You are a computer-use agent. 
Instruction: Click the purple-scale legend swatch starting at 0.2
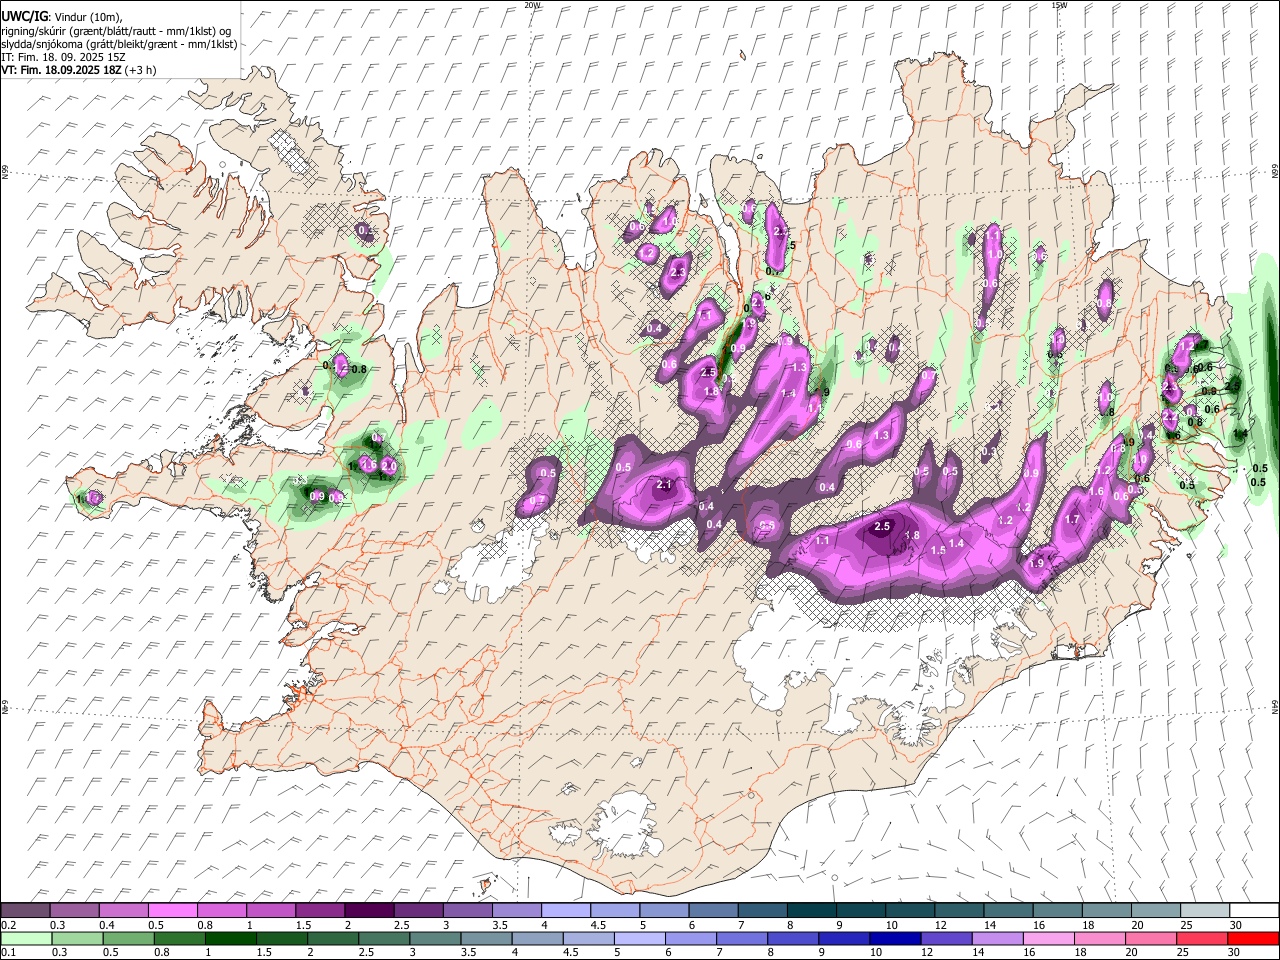pos(25,911)
